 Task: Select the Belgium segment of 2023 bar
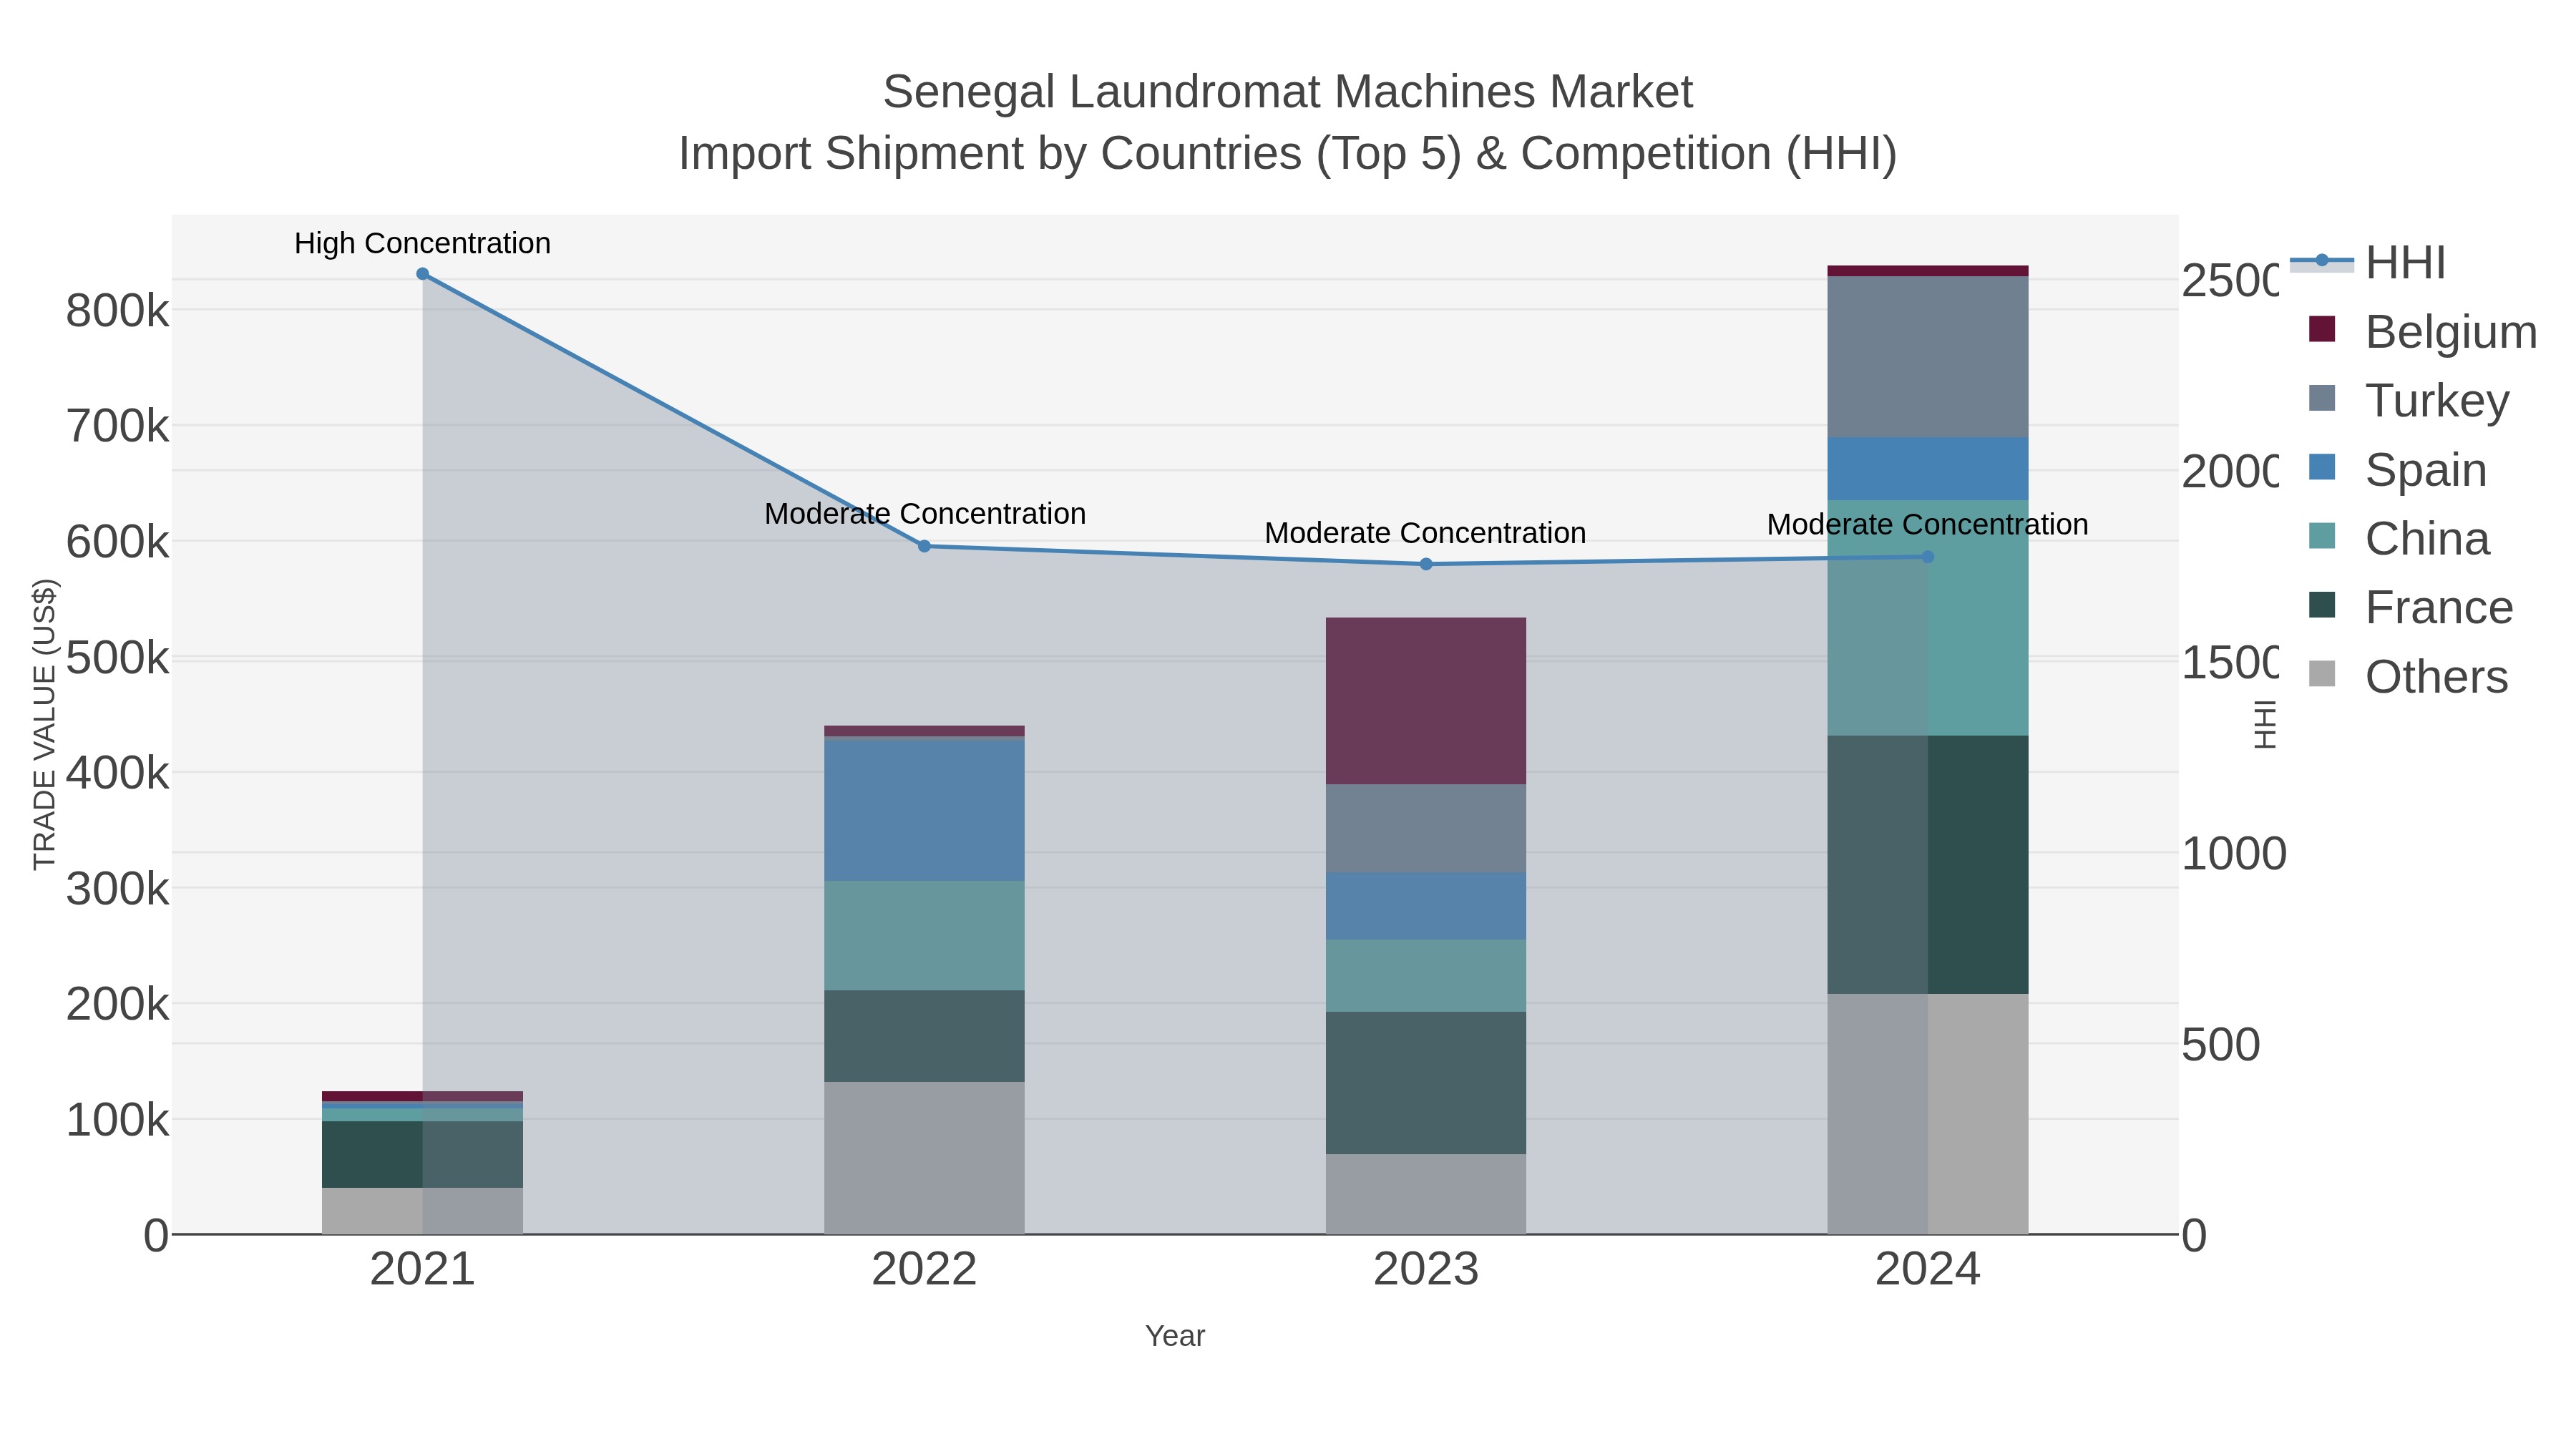pos(1426,701)
